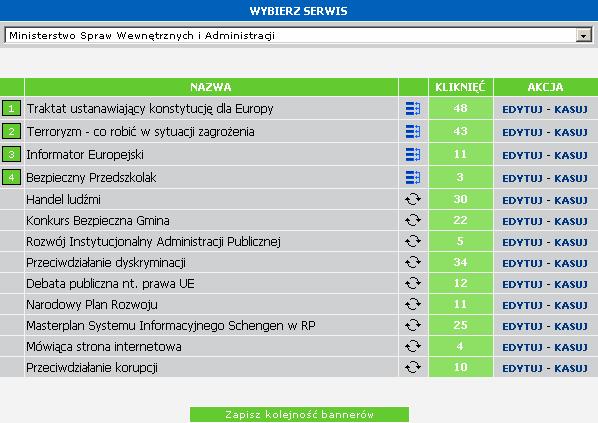Delete the Masterplan Systemu Schengen banner
This screenshot has height=423, width=598.
coord(571,326)
